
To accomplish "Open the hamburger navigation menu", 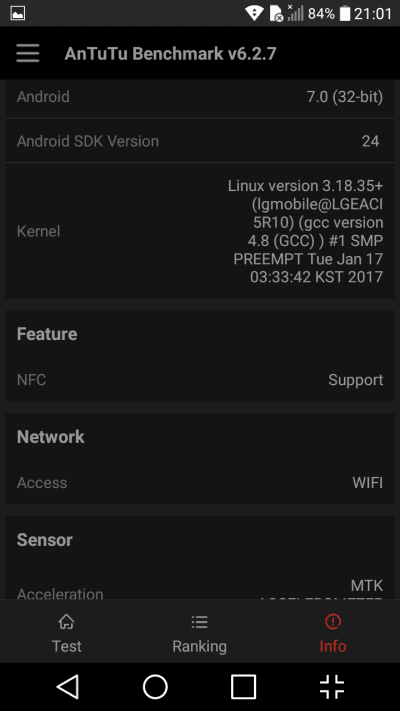I will tap(28, 54).
